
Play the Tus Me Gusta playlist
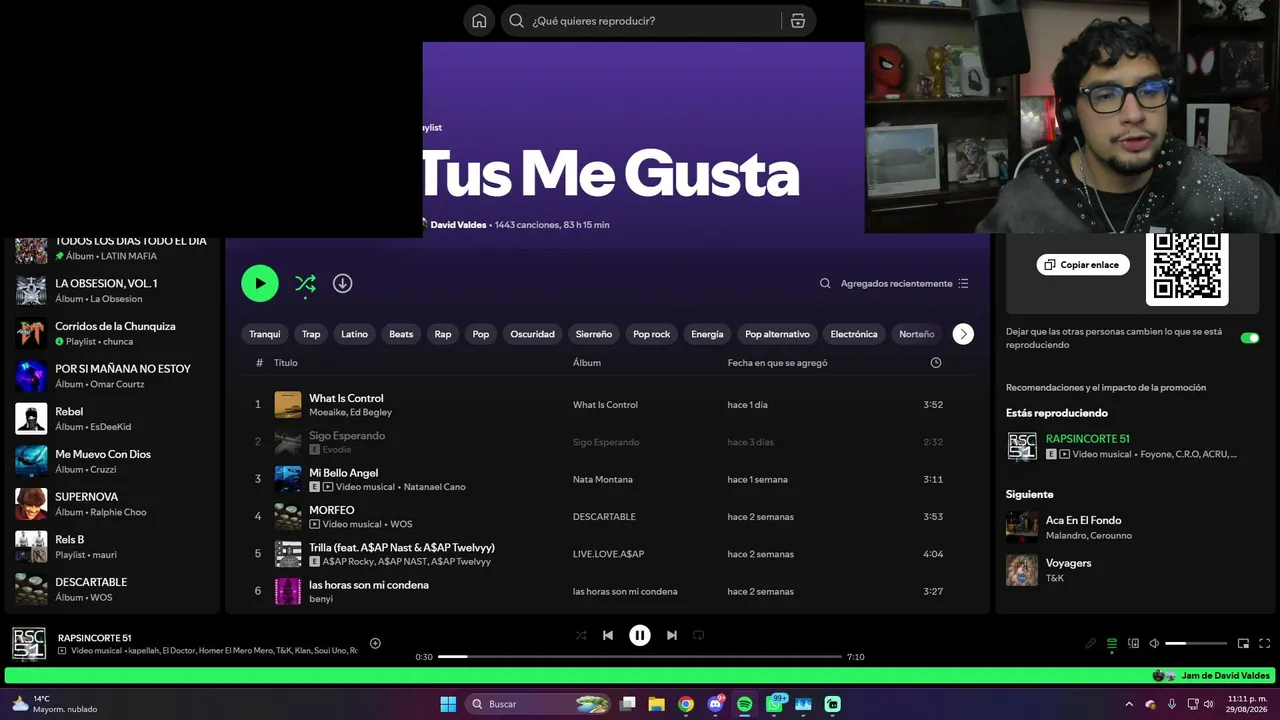[x=260, y=284]
